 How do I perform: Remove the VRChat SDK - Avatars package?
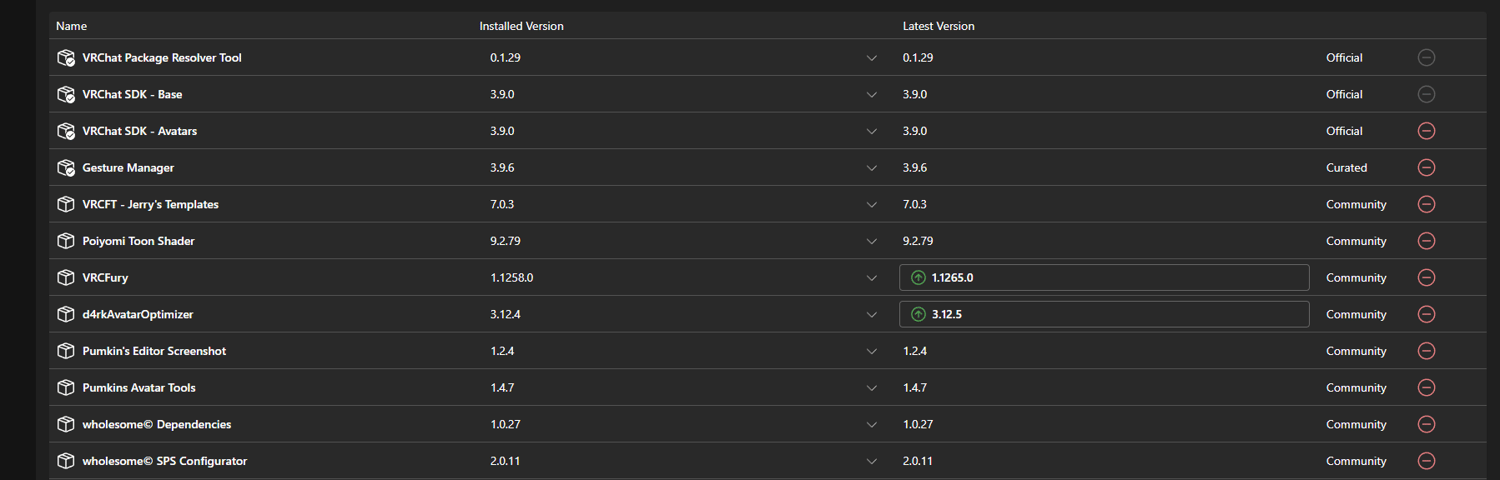pos(1427,131)
